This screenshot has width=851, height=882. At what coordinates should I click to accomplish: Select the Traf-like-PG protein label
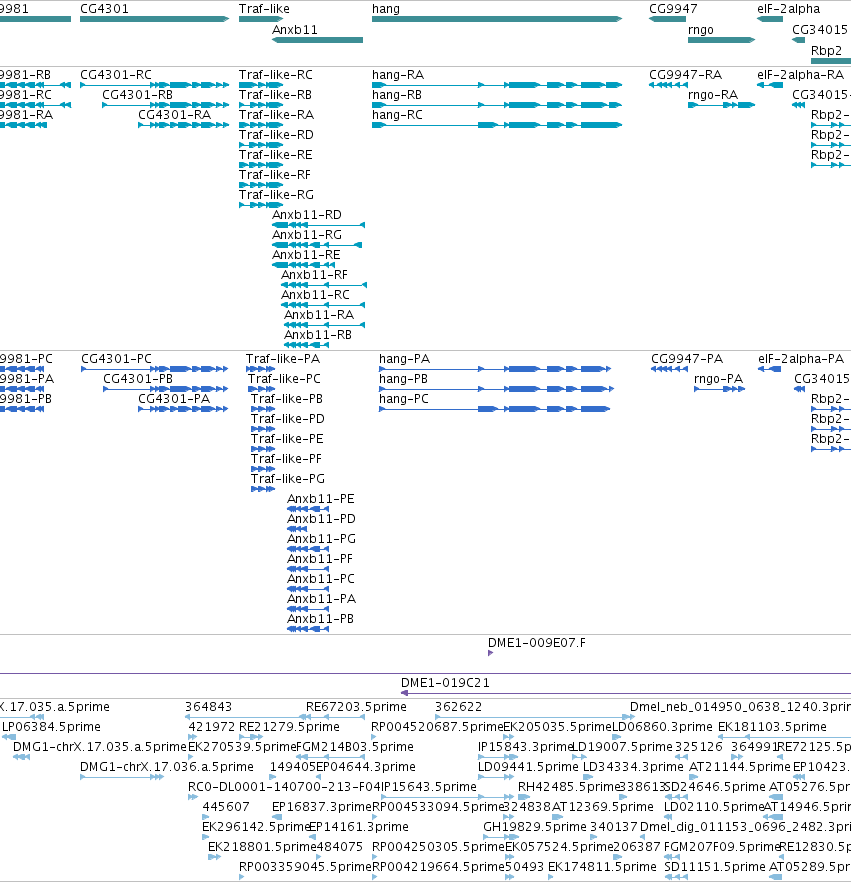288,479
